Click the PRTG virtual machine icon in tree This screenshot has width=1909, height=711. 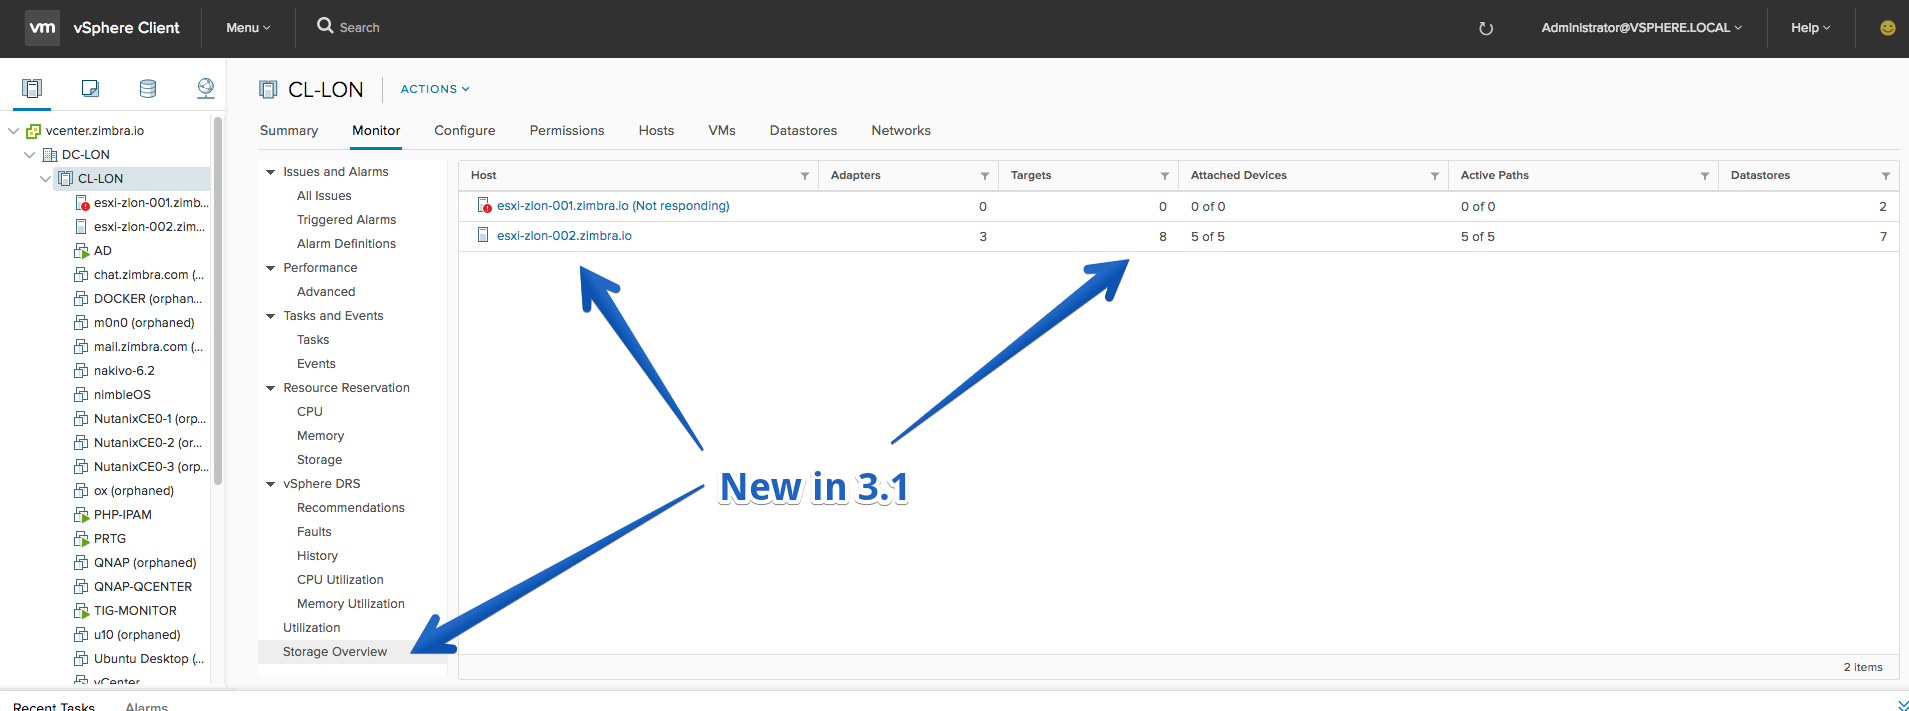tap(82, 539)
